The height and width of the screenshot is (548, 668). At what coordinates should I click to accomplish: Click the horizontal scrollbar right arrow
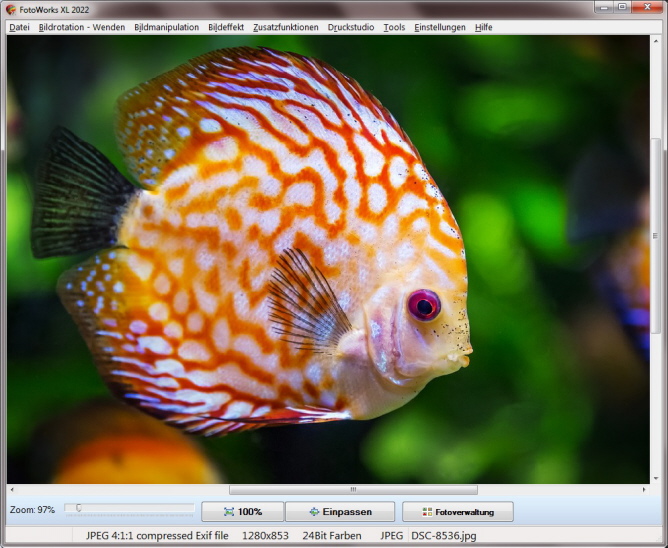(x=643, y=490)
